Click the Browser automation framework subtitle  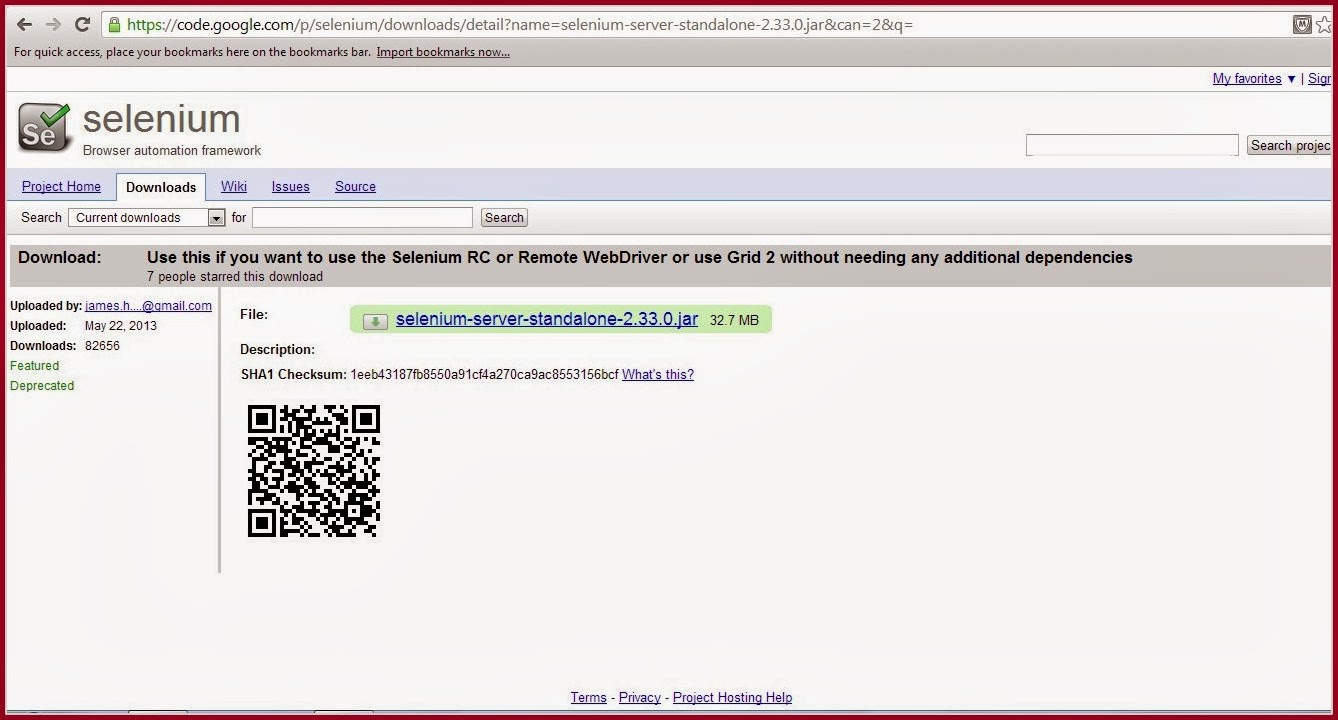point(172,151)
